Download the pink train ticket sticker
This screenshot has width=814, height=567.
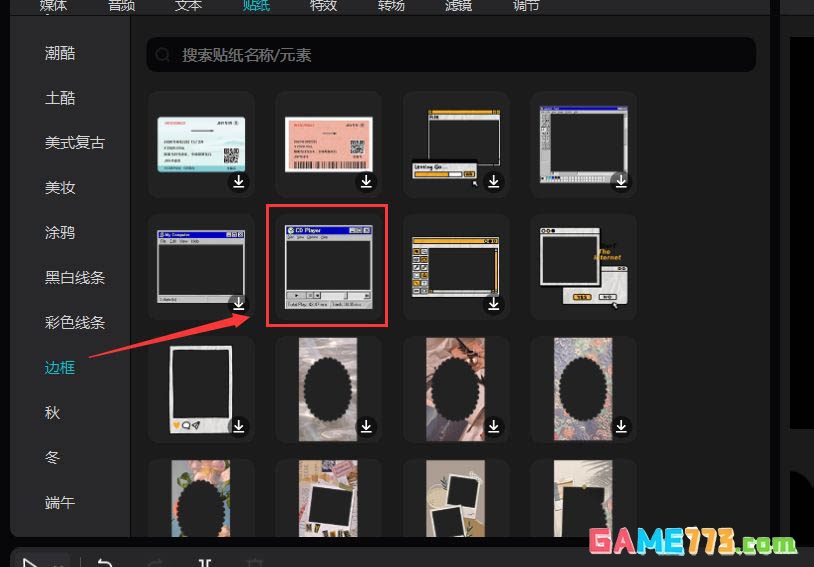coord(367,181)
